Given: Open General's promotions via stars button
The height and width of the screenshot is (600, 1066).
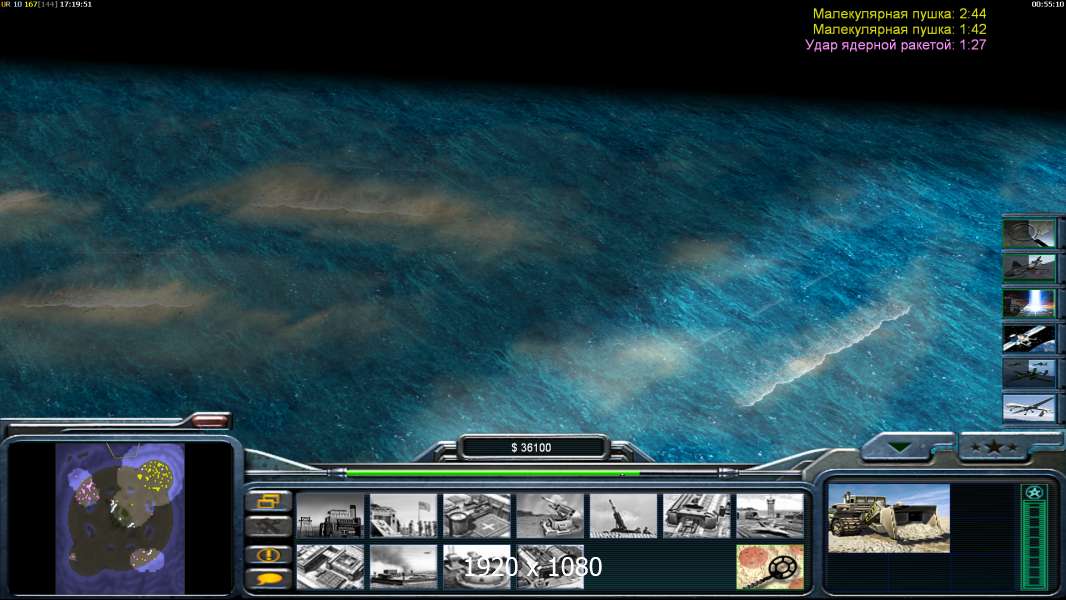Looking at the screenshot, I should click(x=993, y=447).
